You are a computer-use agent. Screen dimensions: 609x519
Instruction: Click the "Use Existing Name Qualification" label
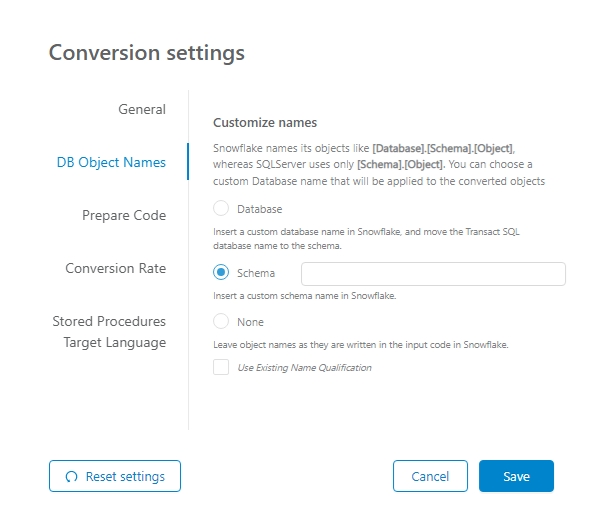[304, 368]
